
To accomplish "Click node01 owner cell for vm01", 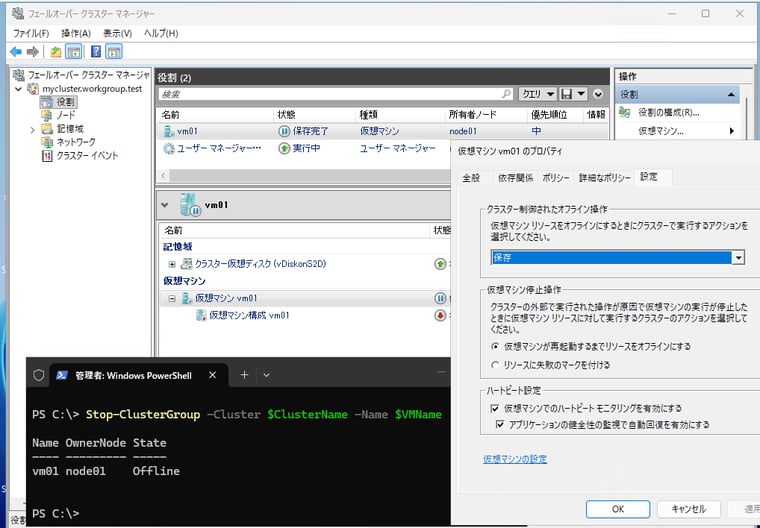I will (x=463, y=131).
